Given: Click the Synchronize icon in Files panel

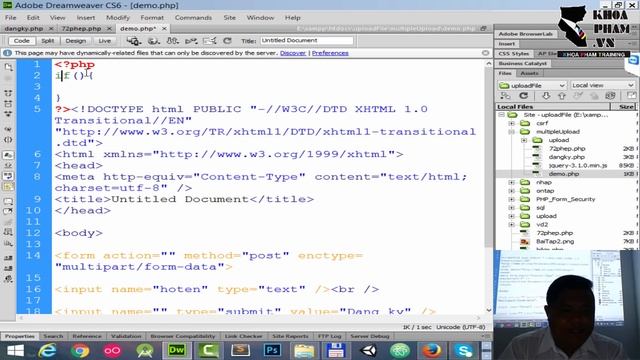Looking at the screenshot, I should (x=610, y=96).
